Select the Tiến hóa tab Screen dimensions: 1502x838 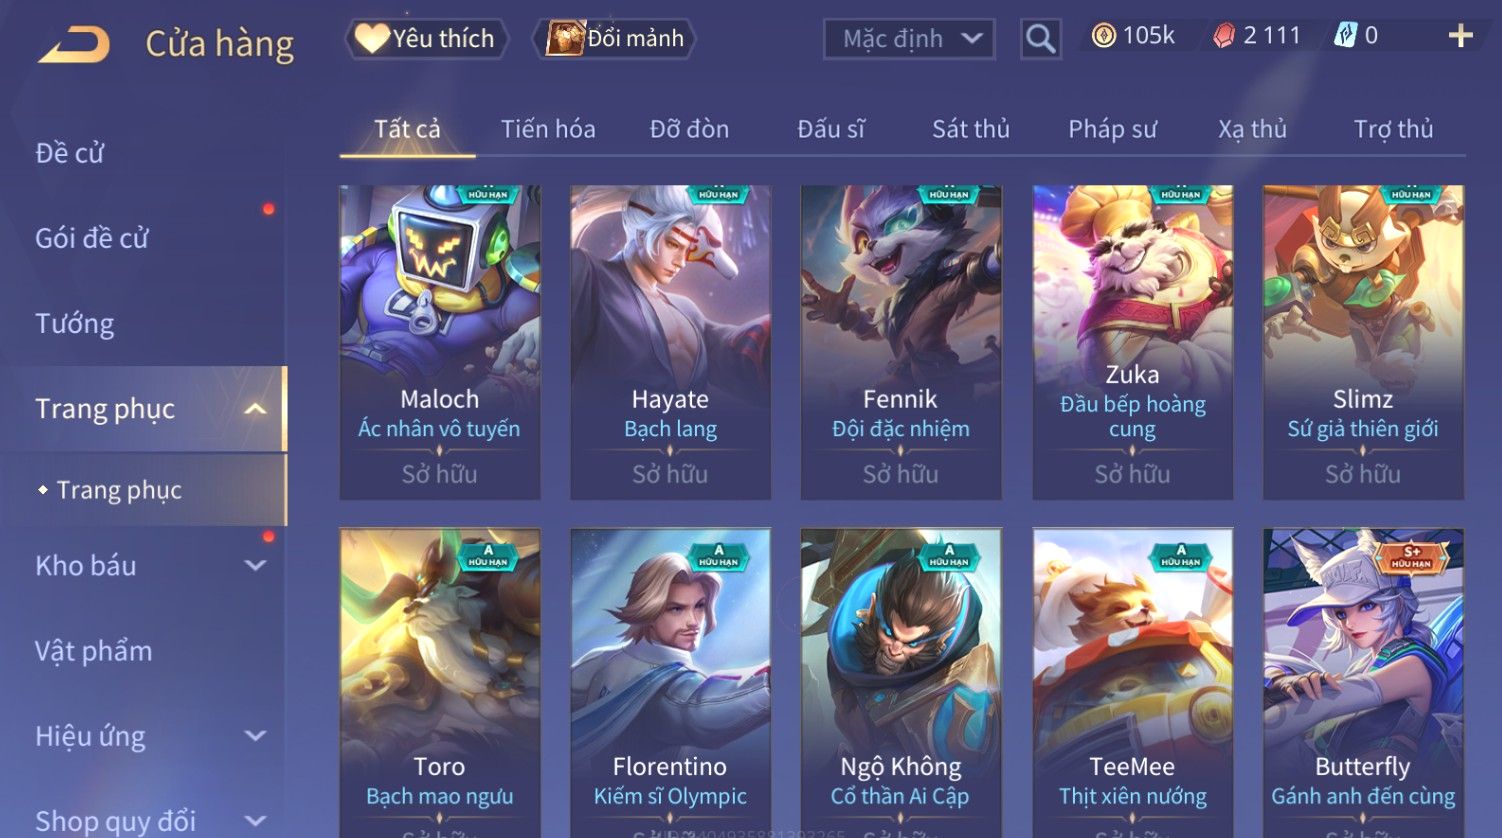point(548,129)
